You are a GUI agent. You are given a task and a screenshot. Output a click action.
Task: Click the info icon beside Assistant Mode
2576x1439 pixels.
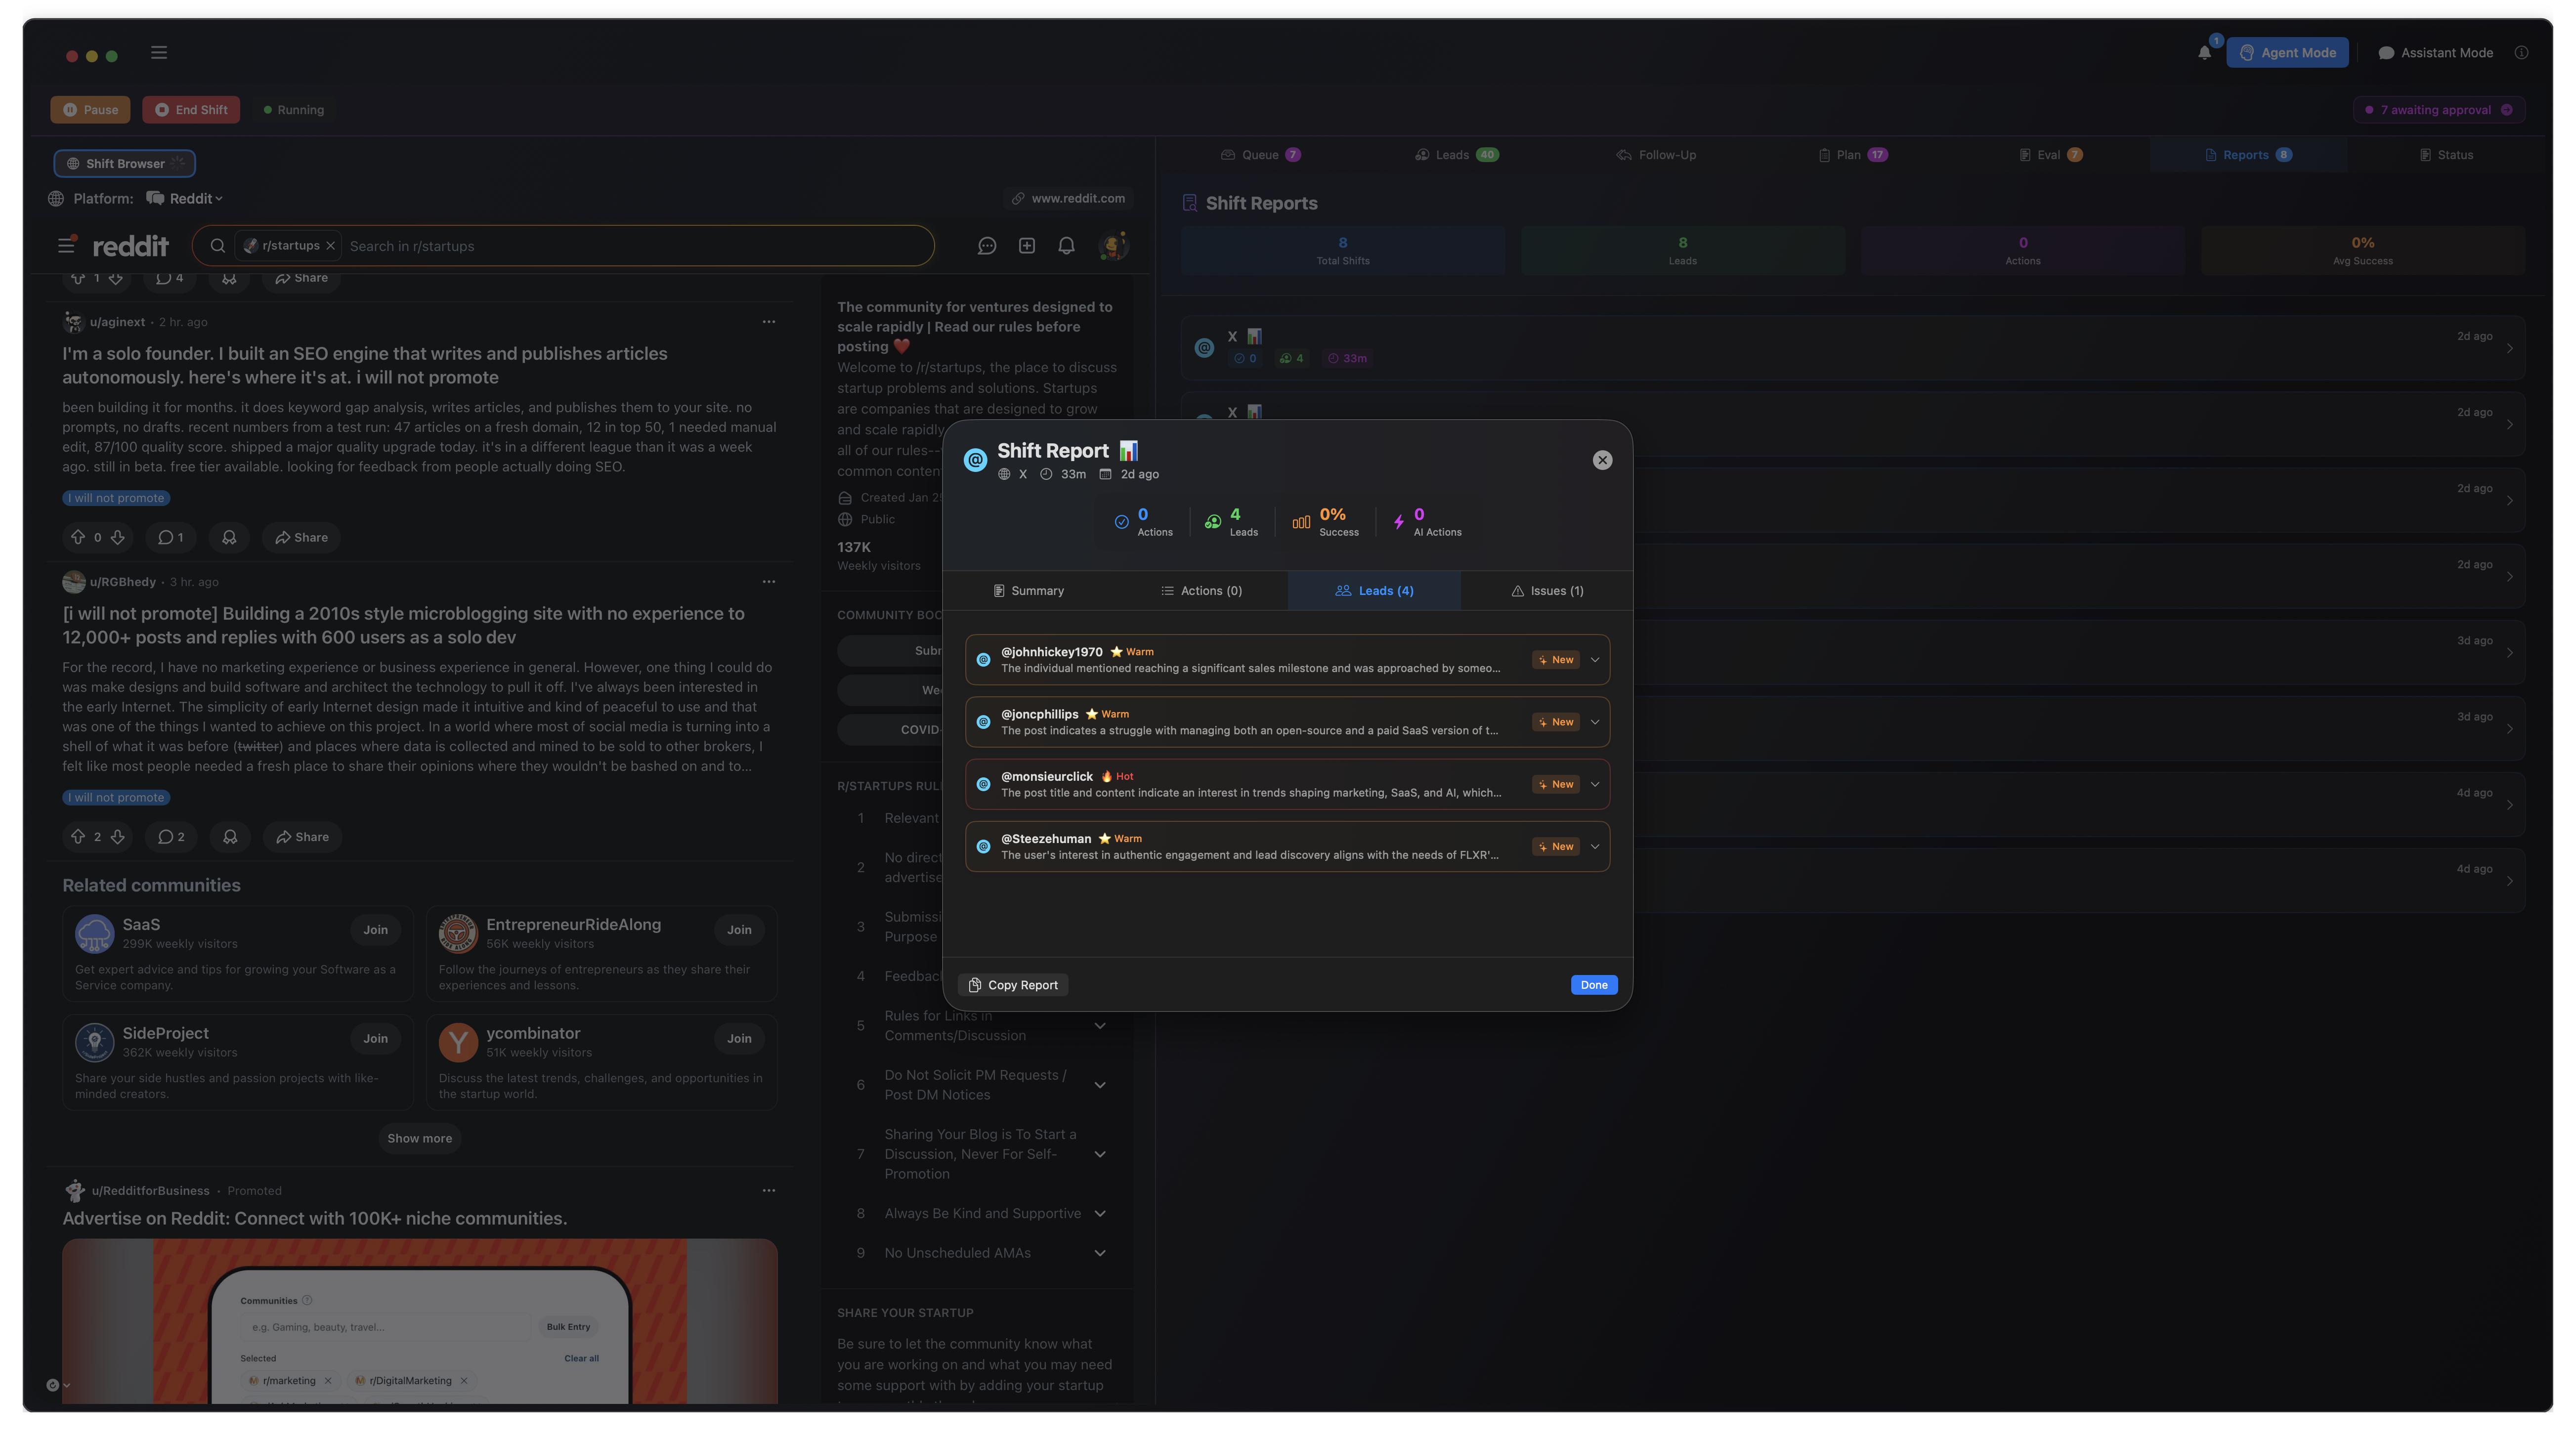(x=2521, y=53)
